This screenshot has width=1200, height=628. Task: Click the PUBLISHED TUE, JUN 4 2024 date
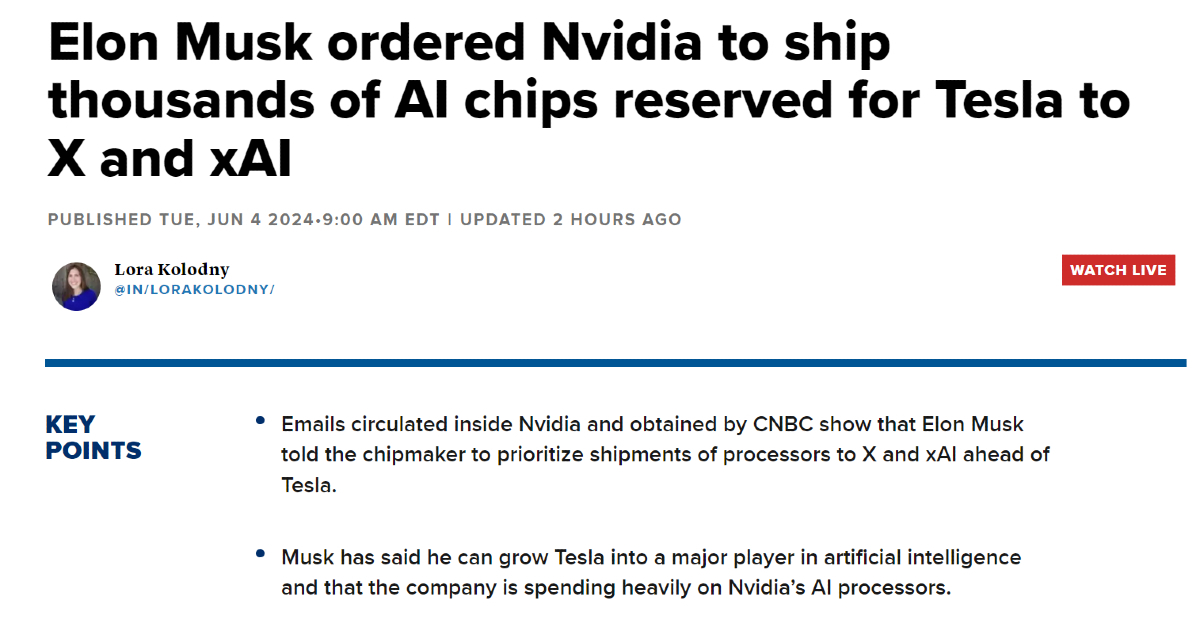coord(181,219)
